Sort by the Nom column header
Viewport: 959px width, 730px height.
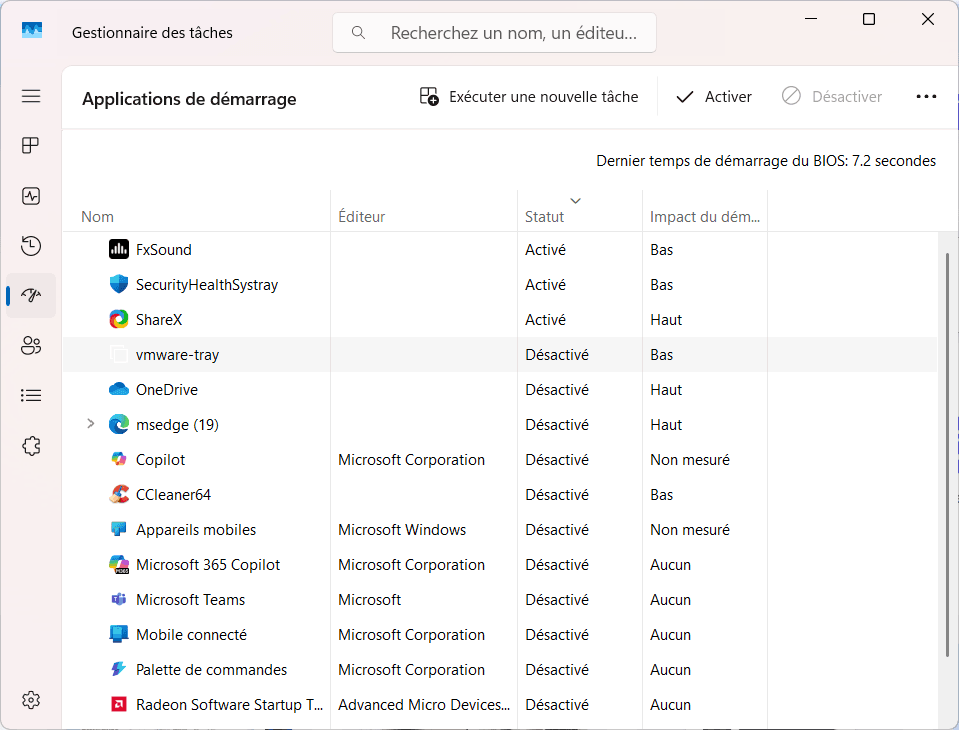point(97,216)
